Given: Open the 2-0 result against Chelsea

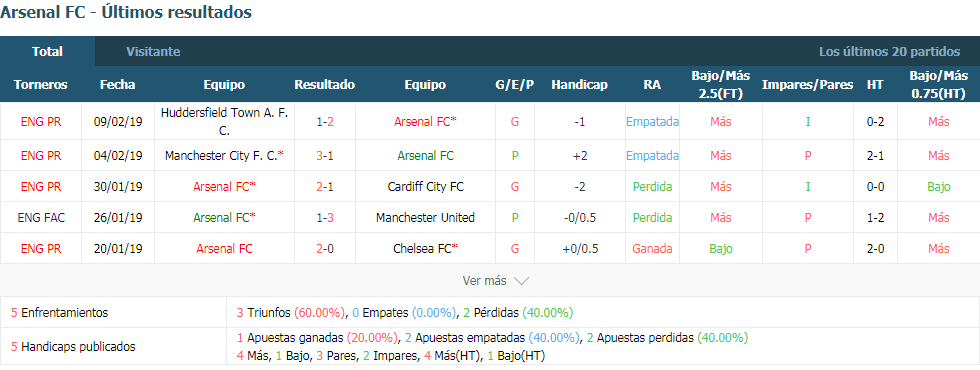Looking at the screenshot, I should pyautogui.click(x=324, y=249).
